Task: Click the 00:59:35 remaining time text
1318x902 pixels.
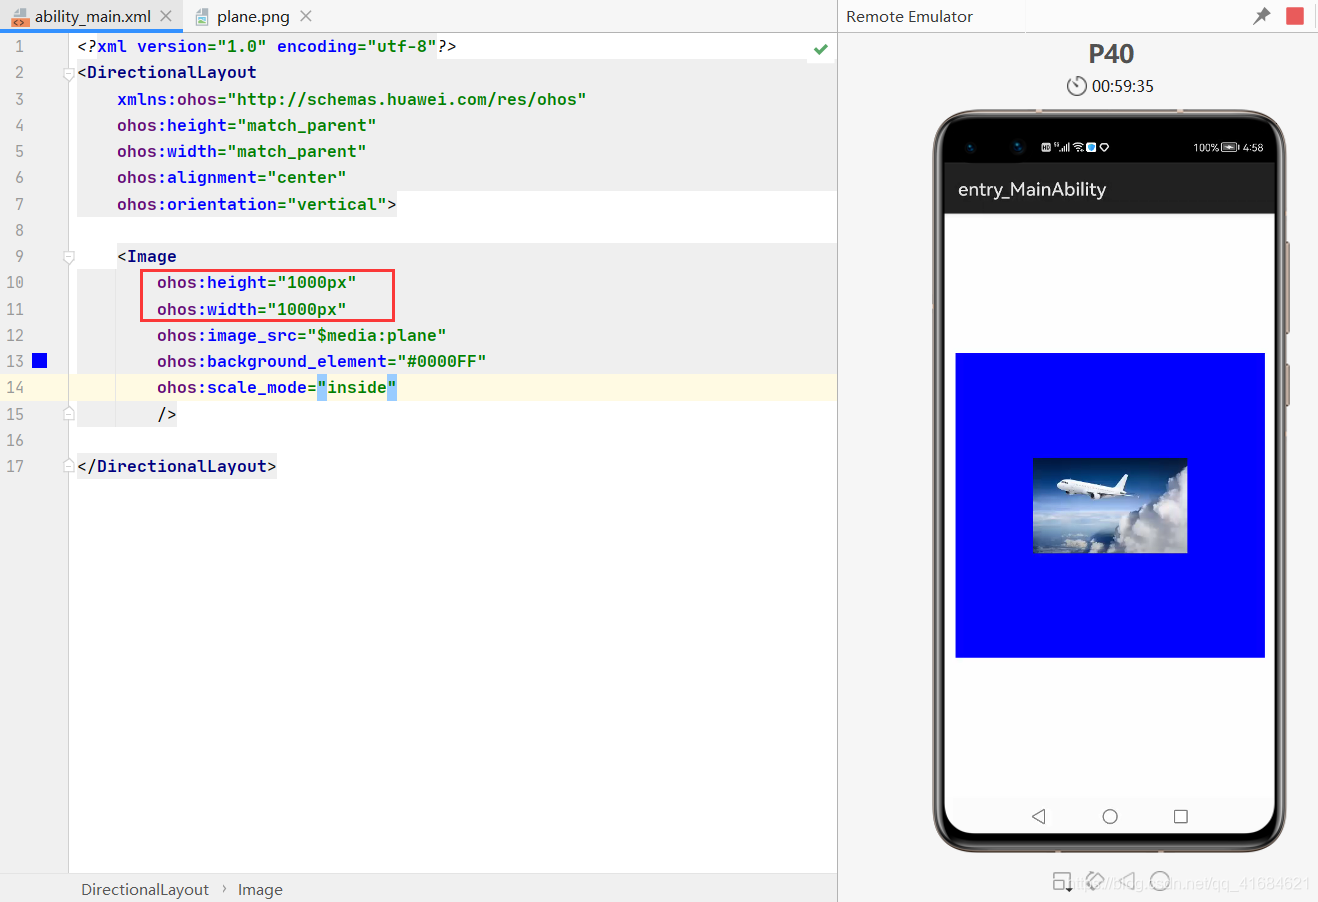Action: click(1123, 87)
